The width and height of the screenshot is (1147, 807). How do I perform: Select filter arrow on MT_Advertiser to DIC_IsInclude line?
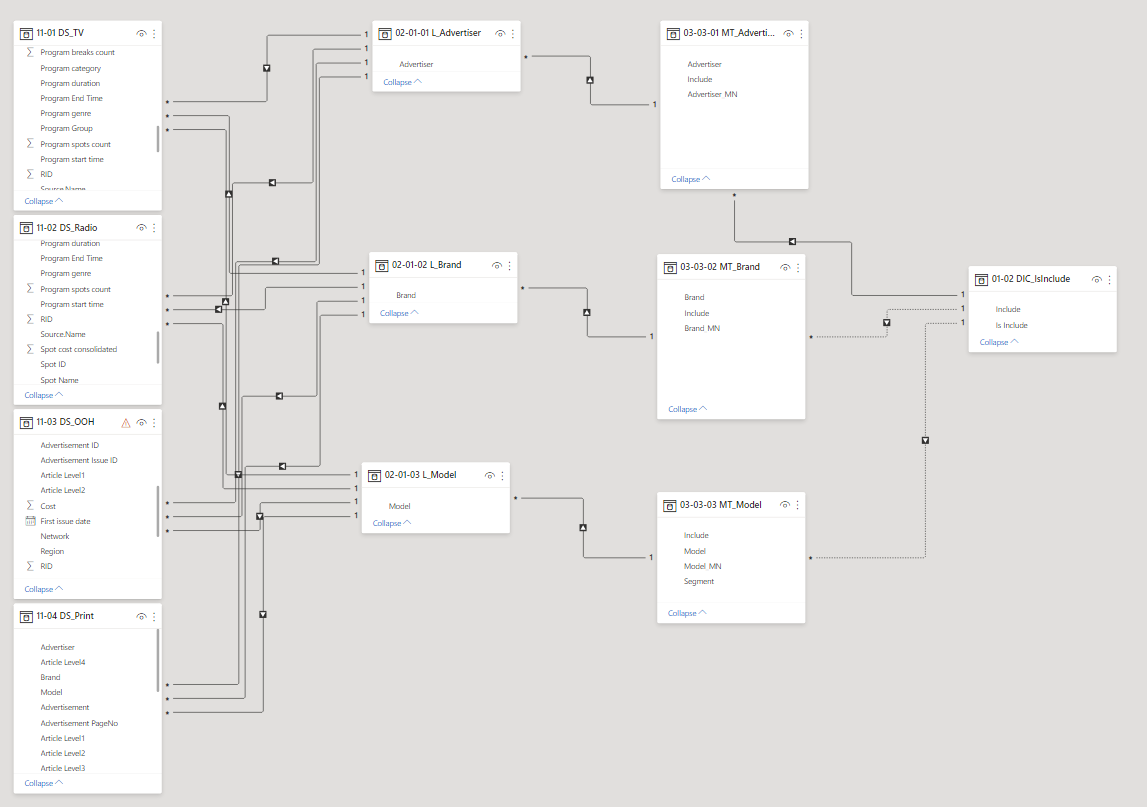792,241
